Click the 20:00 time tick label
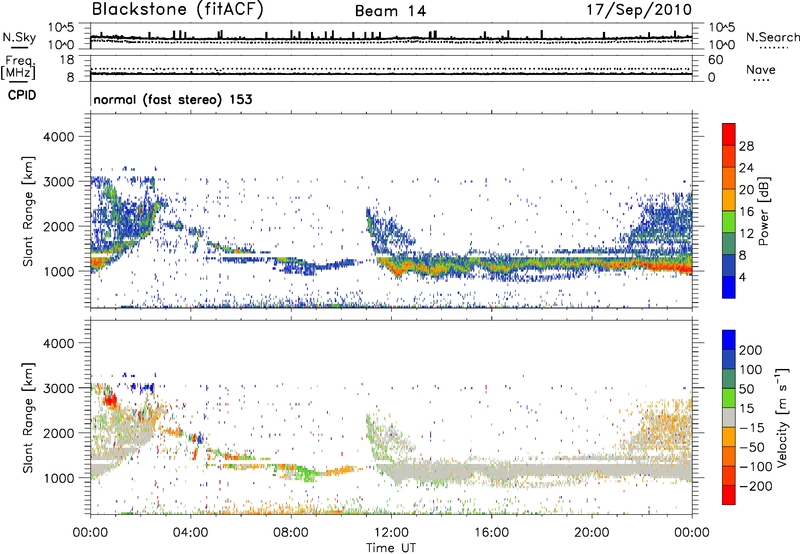 (x=592, y=533)
